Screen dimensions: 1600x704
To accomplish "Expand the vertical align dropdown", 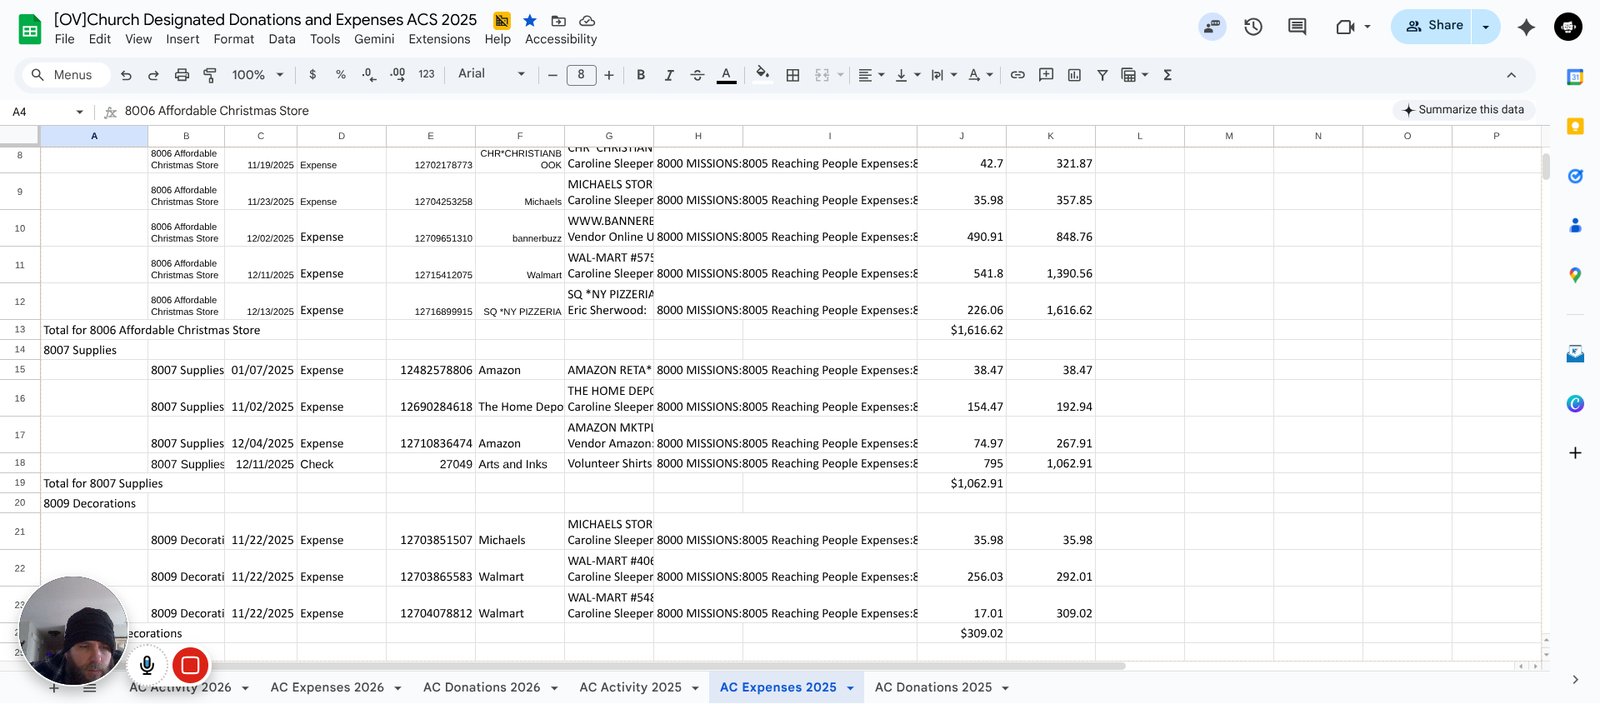I will pyautogui.click(x=908, y=75).
